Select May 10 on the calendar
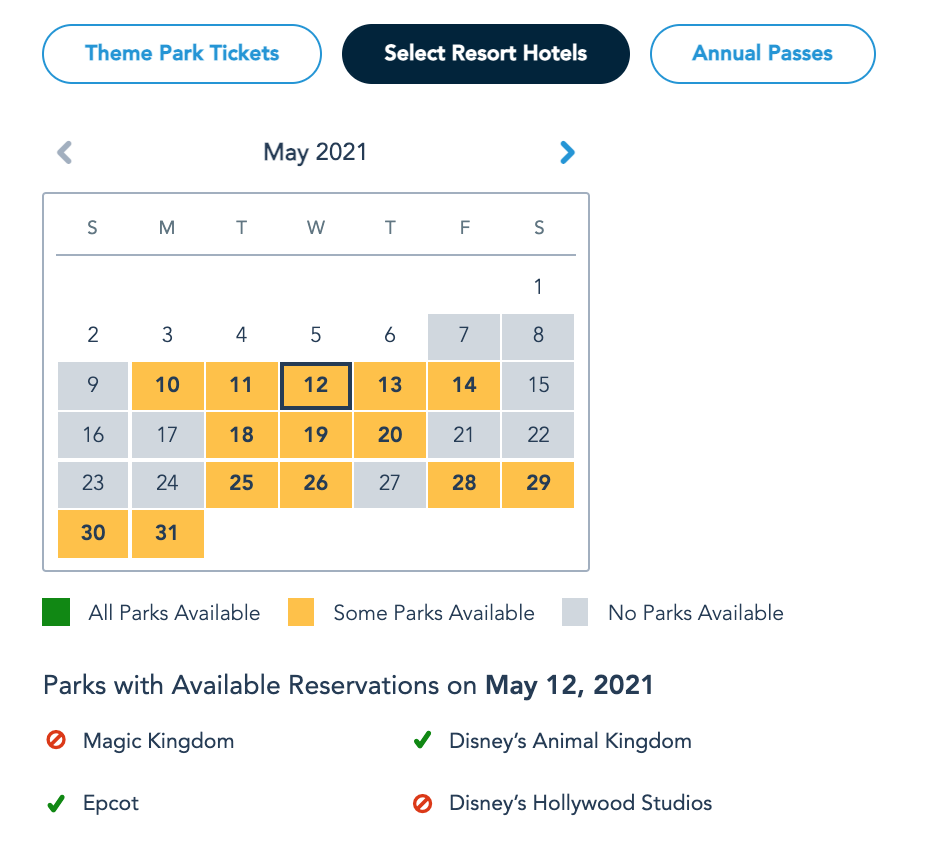Screen dimensions: 940x846 (x=167, y=386)
